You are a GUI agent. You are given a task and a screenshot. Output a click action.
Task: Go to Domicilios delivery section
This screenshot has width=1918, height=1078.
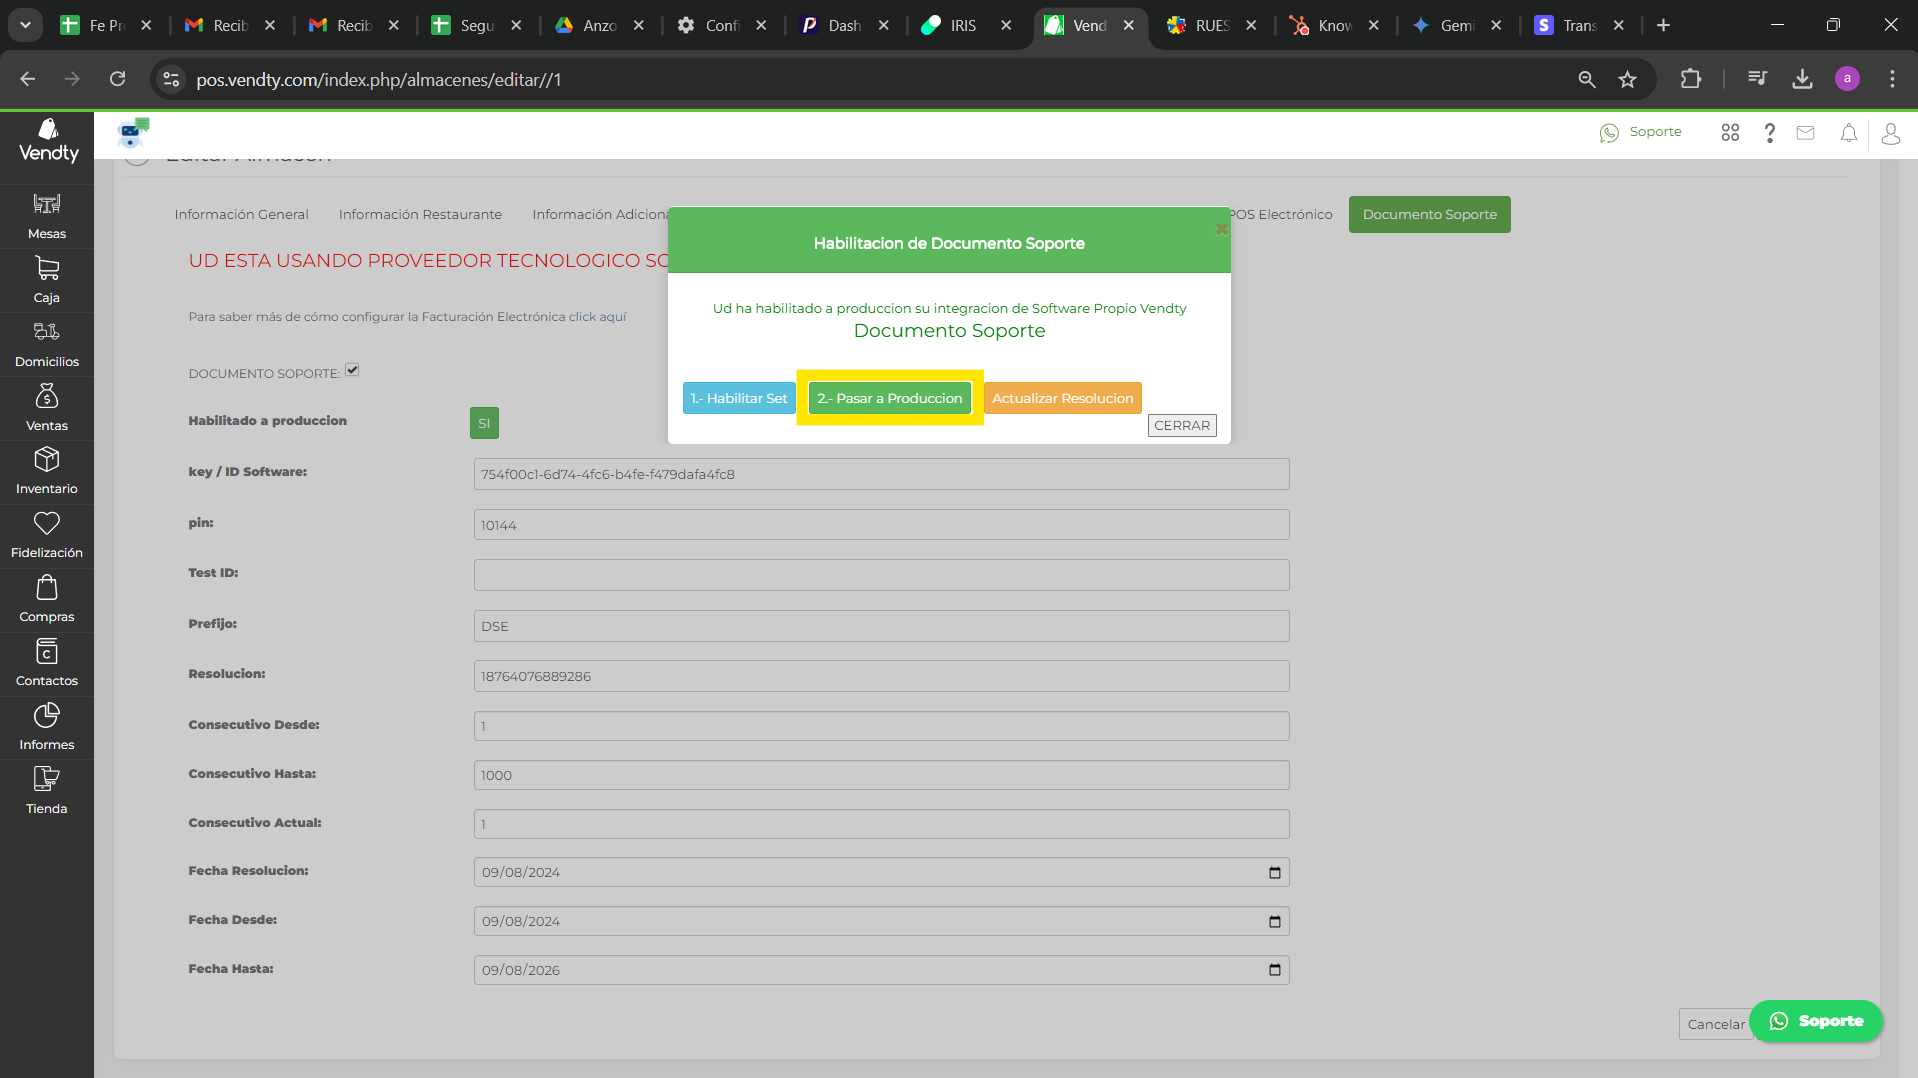(x=47, y=344)
